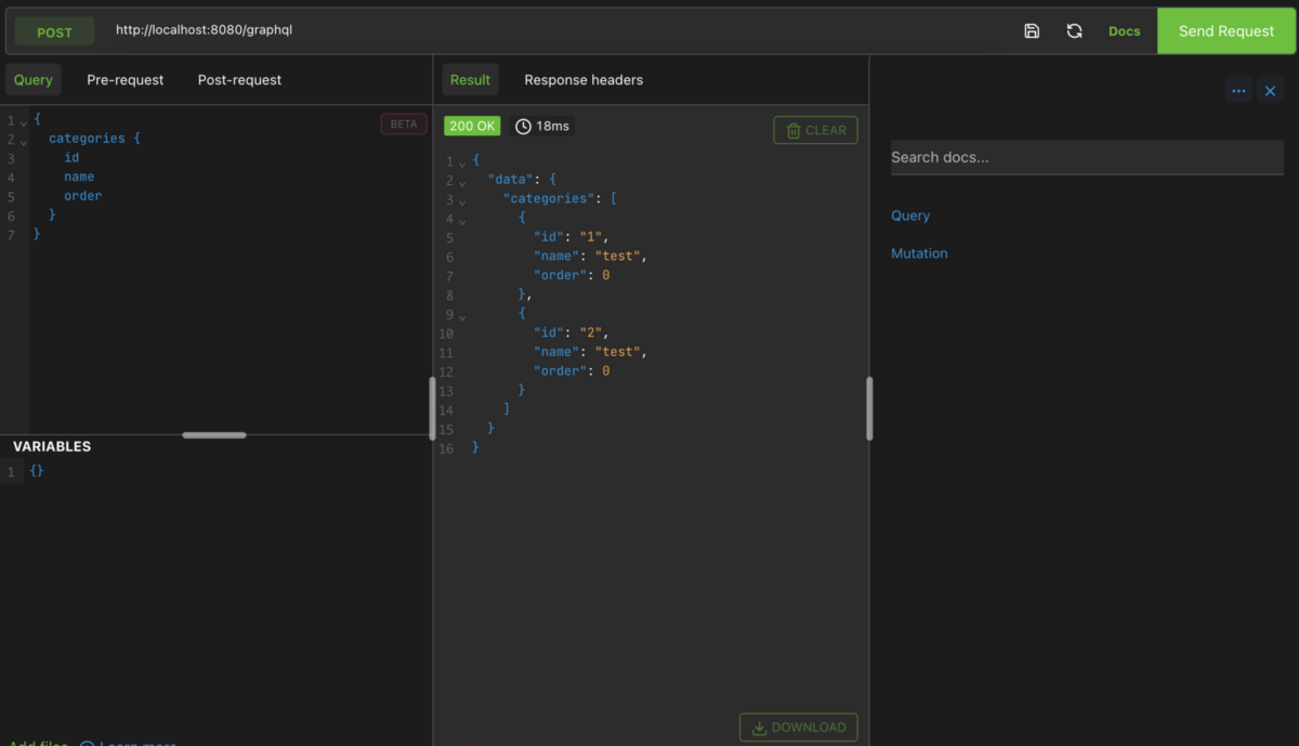Fold the "data" object in result
The image size is (1299, 746).
(462, 182)
